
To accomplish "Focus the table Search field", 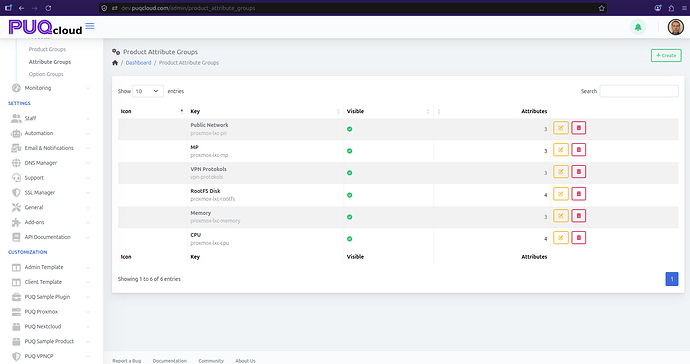I will pos(639,91).
